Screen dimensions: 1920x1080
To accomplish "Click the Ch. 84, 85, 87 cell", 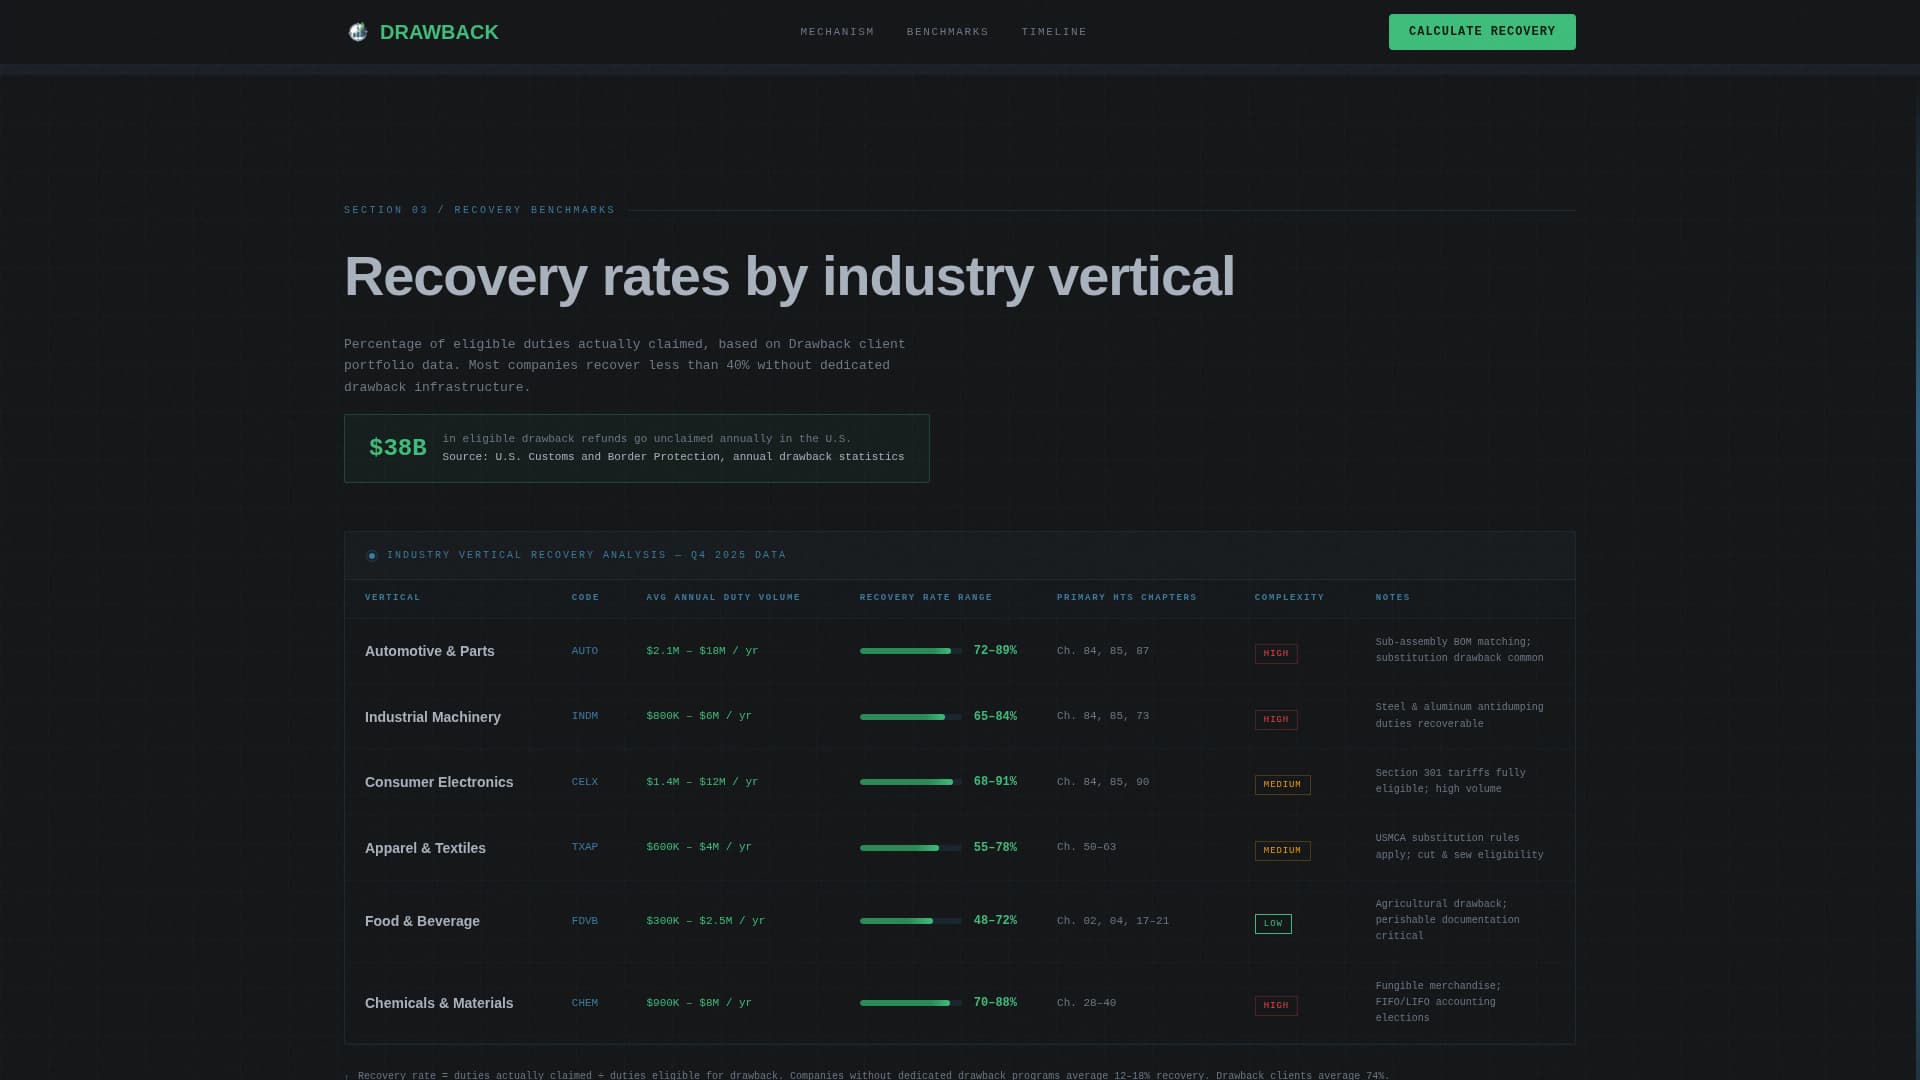I will click(1103, 651).
